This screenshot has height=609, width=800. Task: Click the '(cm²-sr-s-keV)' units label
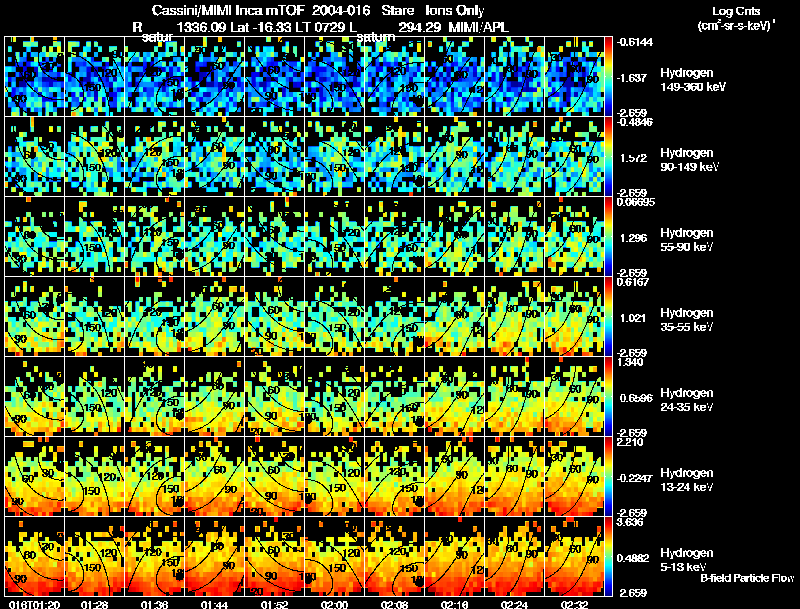point(735,25)
